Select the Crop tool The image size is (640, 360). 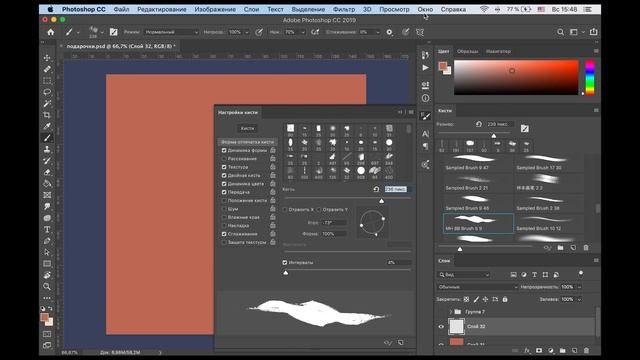[47, 115]
